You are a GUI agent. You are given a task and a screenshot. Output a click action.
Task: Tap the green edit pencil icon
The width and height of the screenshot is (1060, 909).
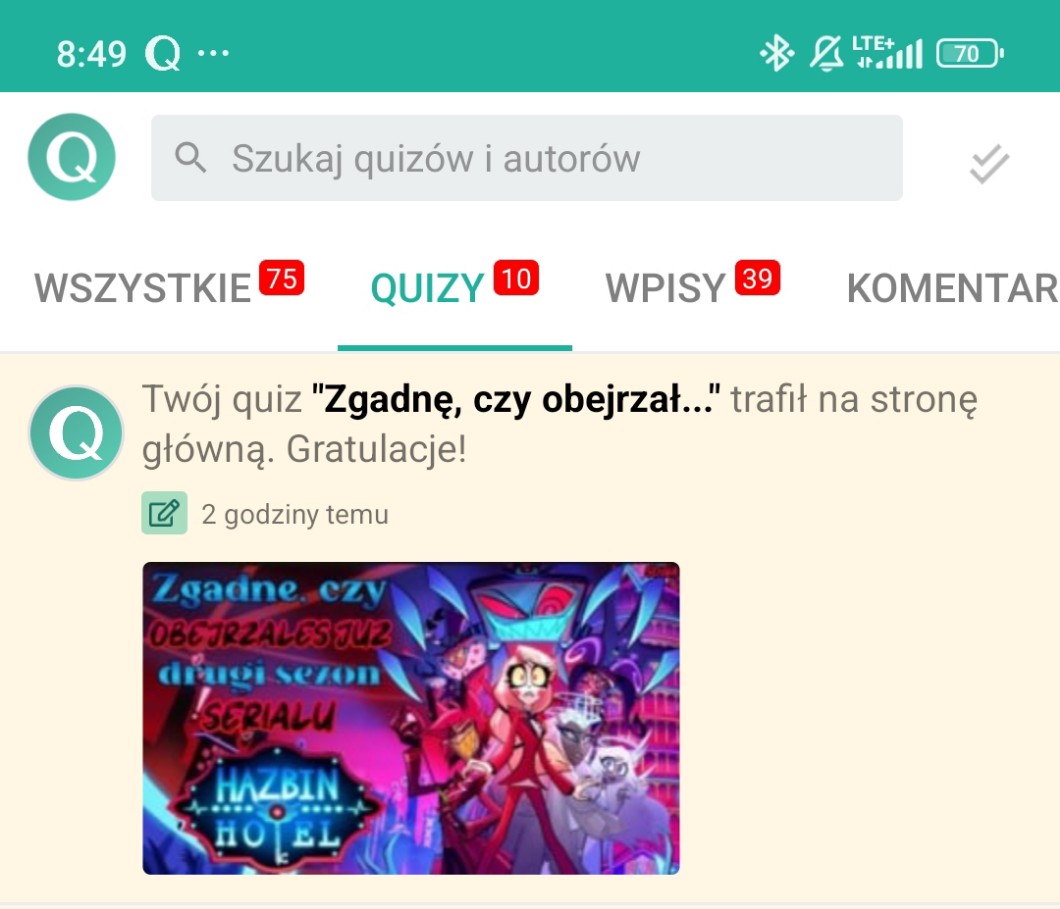point(164,514)
